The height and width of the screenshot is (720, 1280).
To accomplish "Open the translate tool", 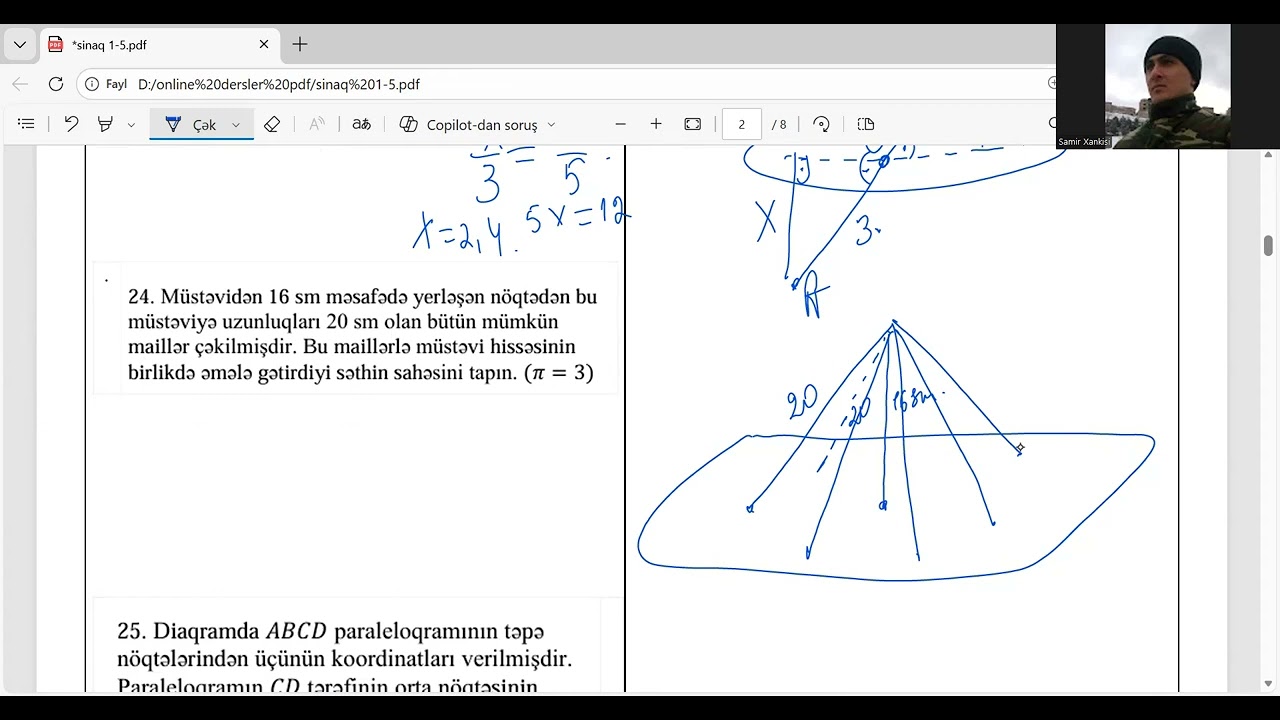I will (x=362, y=124).
